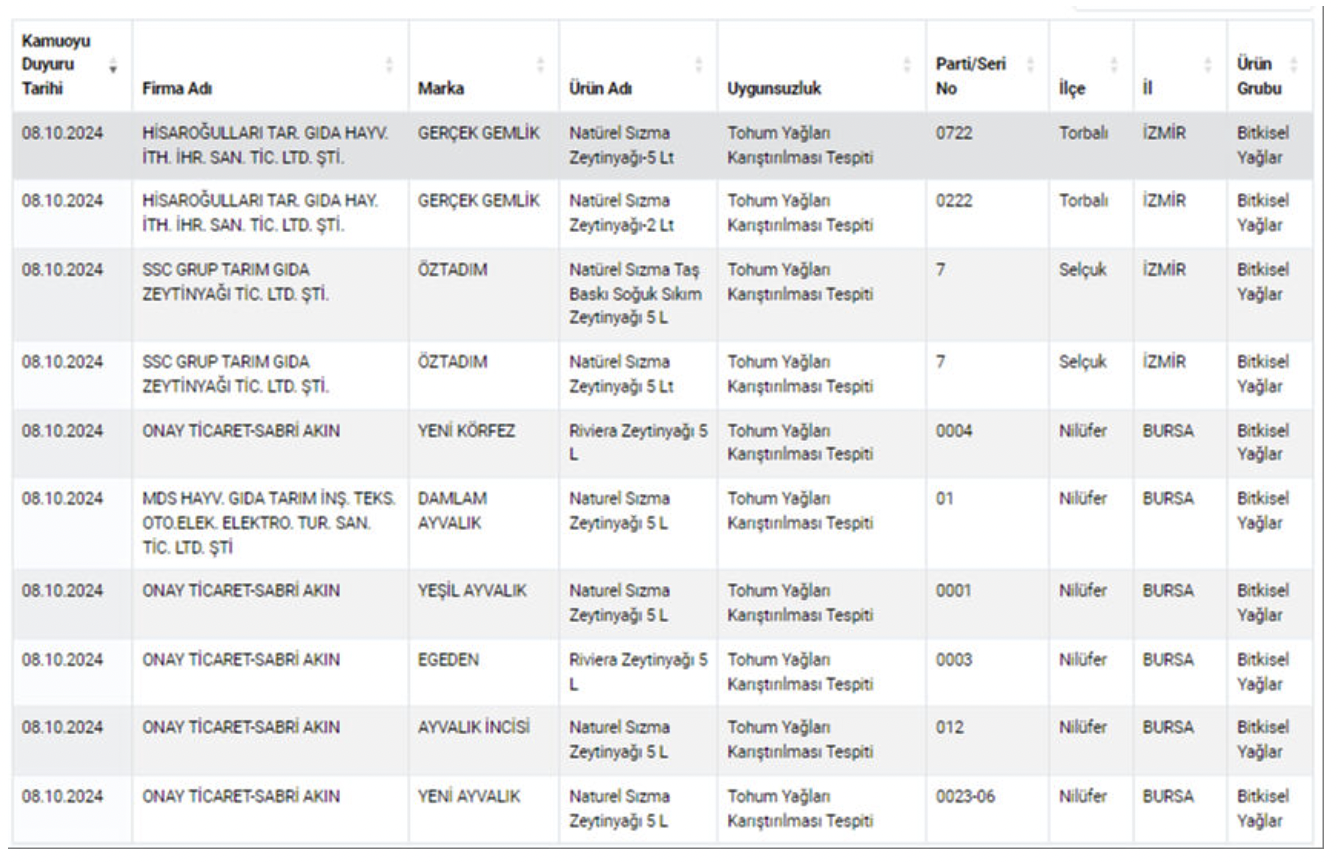
Task: Select brand YENİ AYVALIK
Action: (x=469, y=797)
